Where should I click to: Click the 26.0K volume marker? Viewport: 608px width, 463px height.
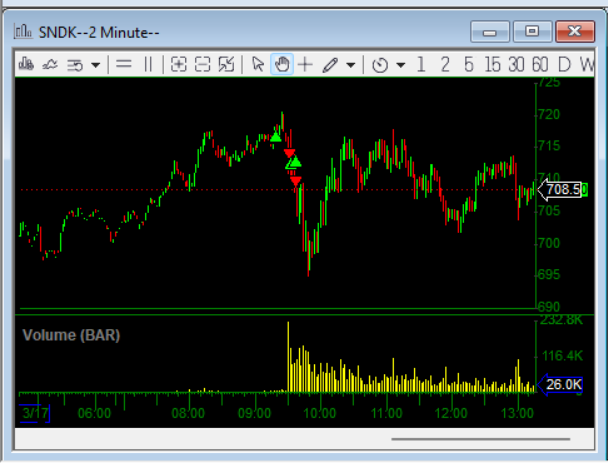point(561,384)
